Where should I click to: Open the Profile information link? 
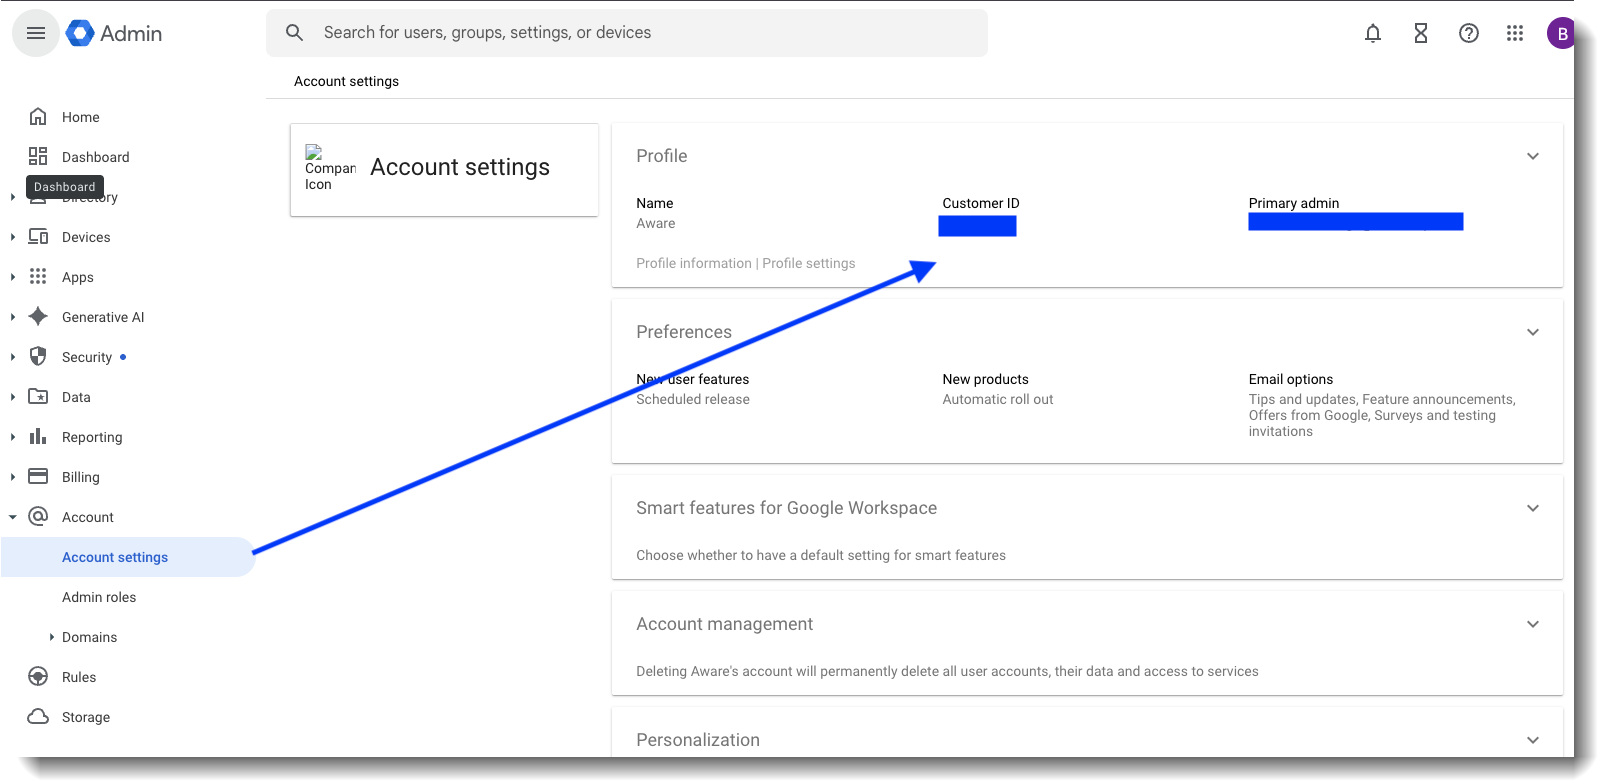click(x=693, y=263)
